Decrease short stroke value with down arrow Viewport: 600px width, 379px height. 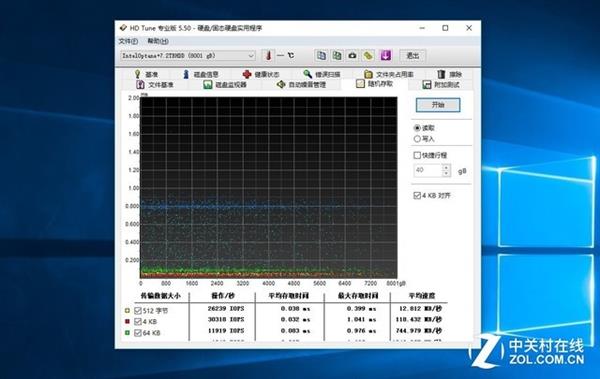(x=446, y=173)
